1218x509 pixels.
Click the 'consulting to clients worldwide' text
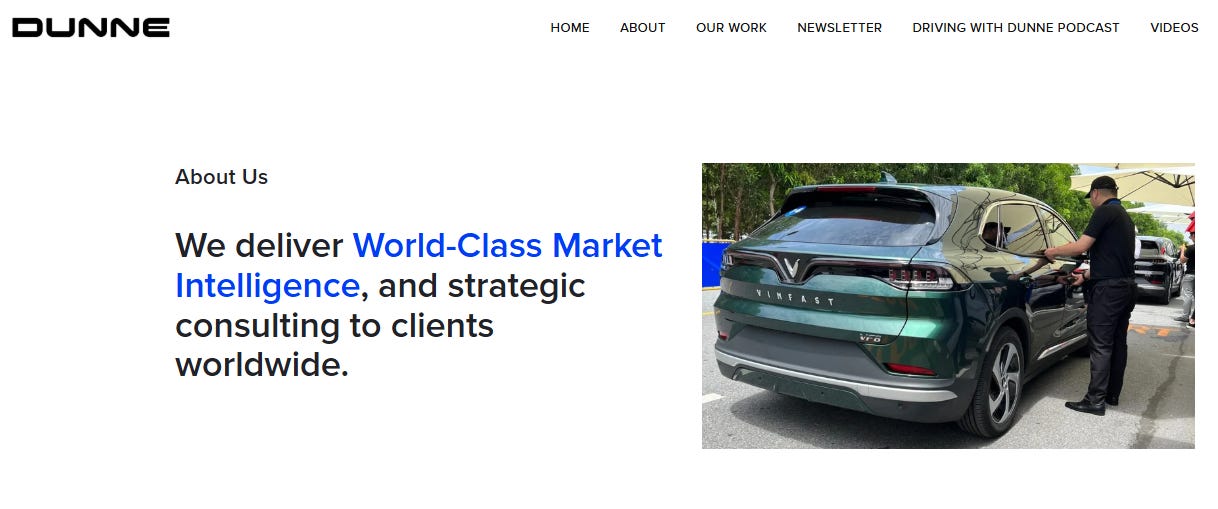pos(335,345)
